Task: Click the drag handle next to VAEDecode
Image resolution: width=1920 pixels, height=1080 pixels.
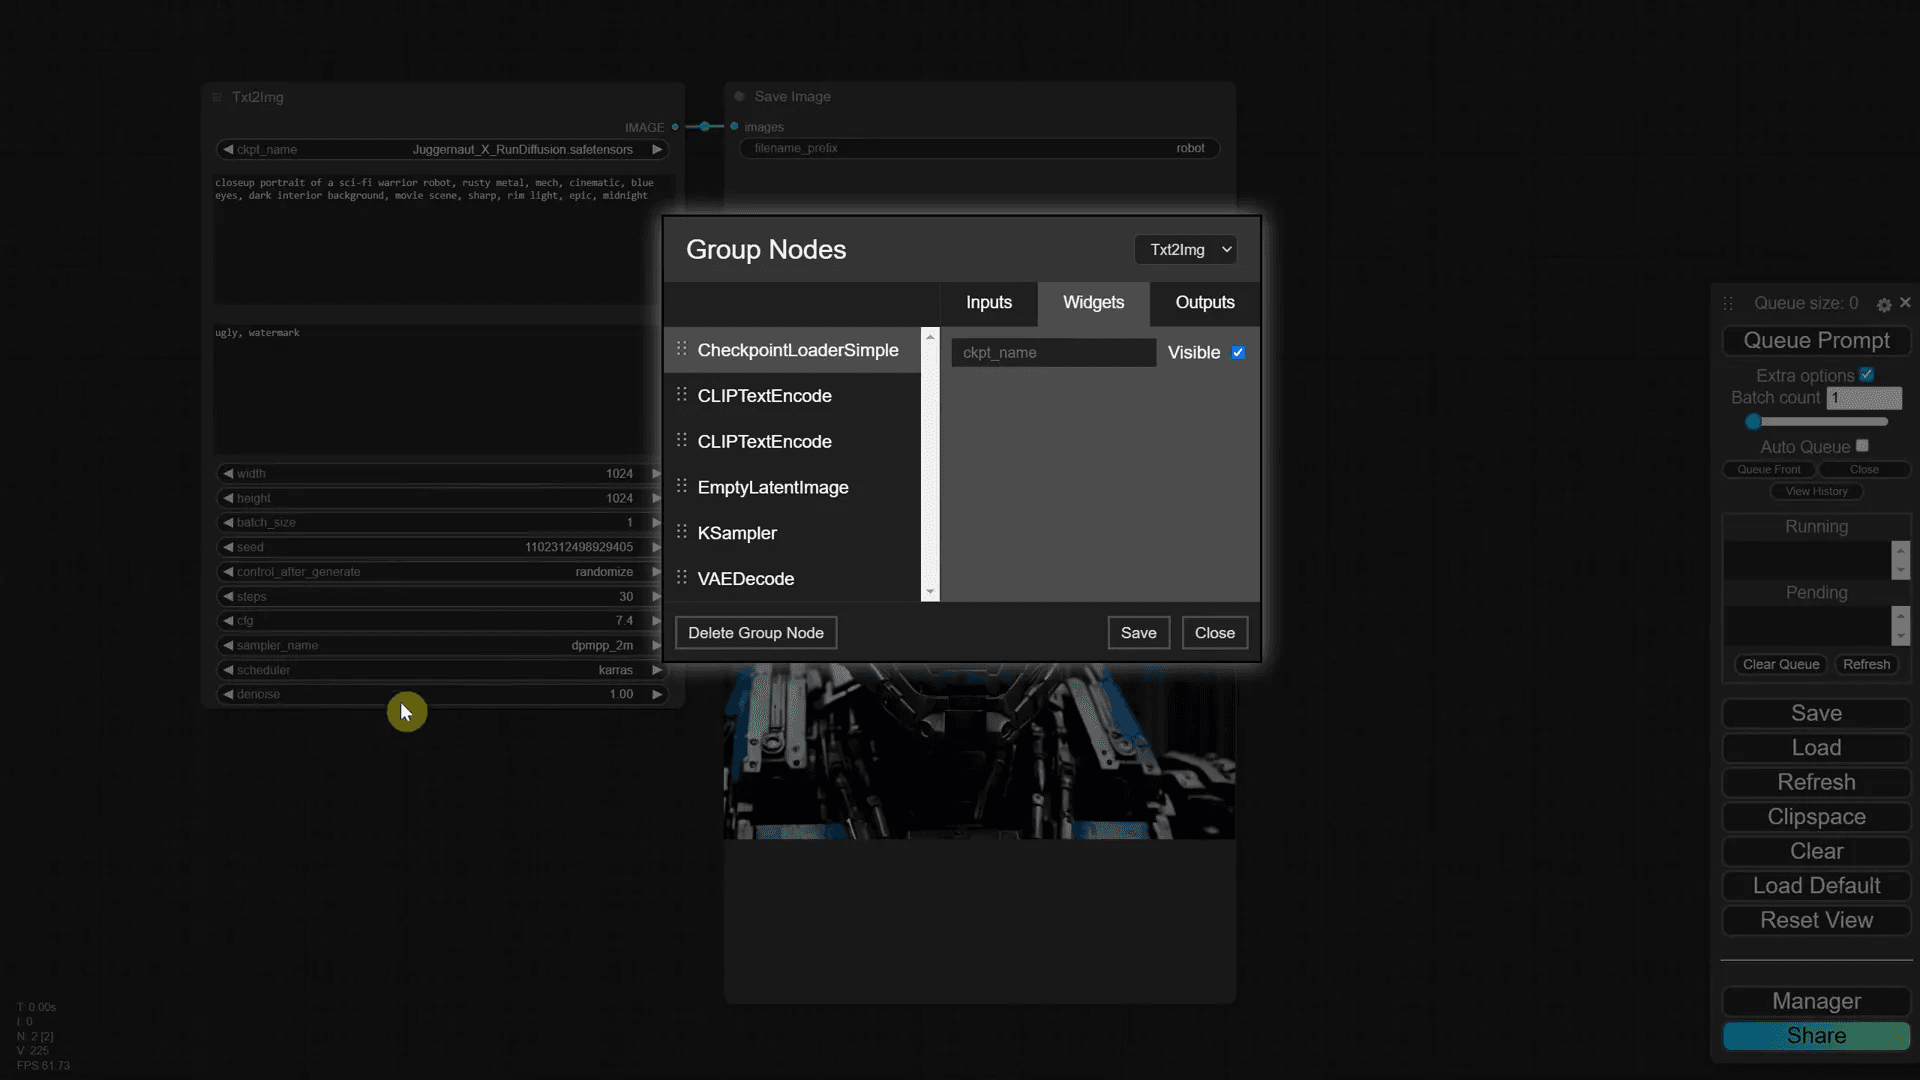Action: pyautogui.click(x=681, y=578)
